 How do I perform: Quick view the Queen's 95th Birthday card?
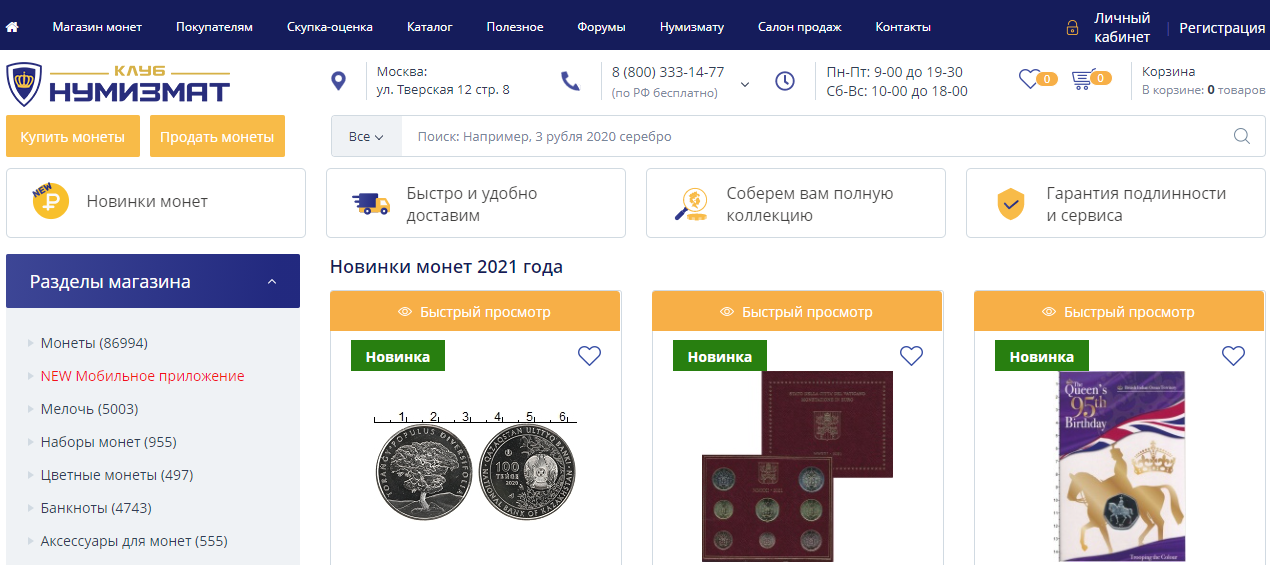coord(1119,312)
